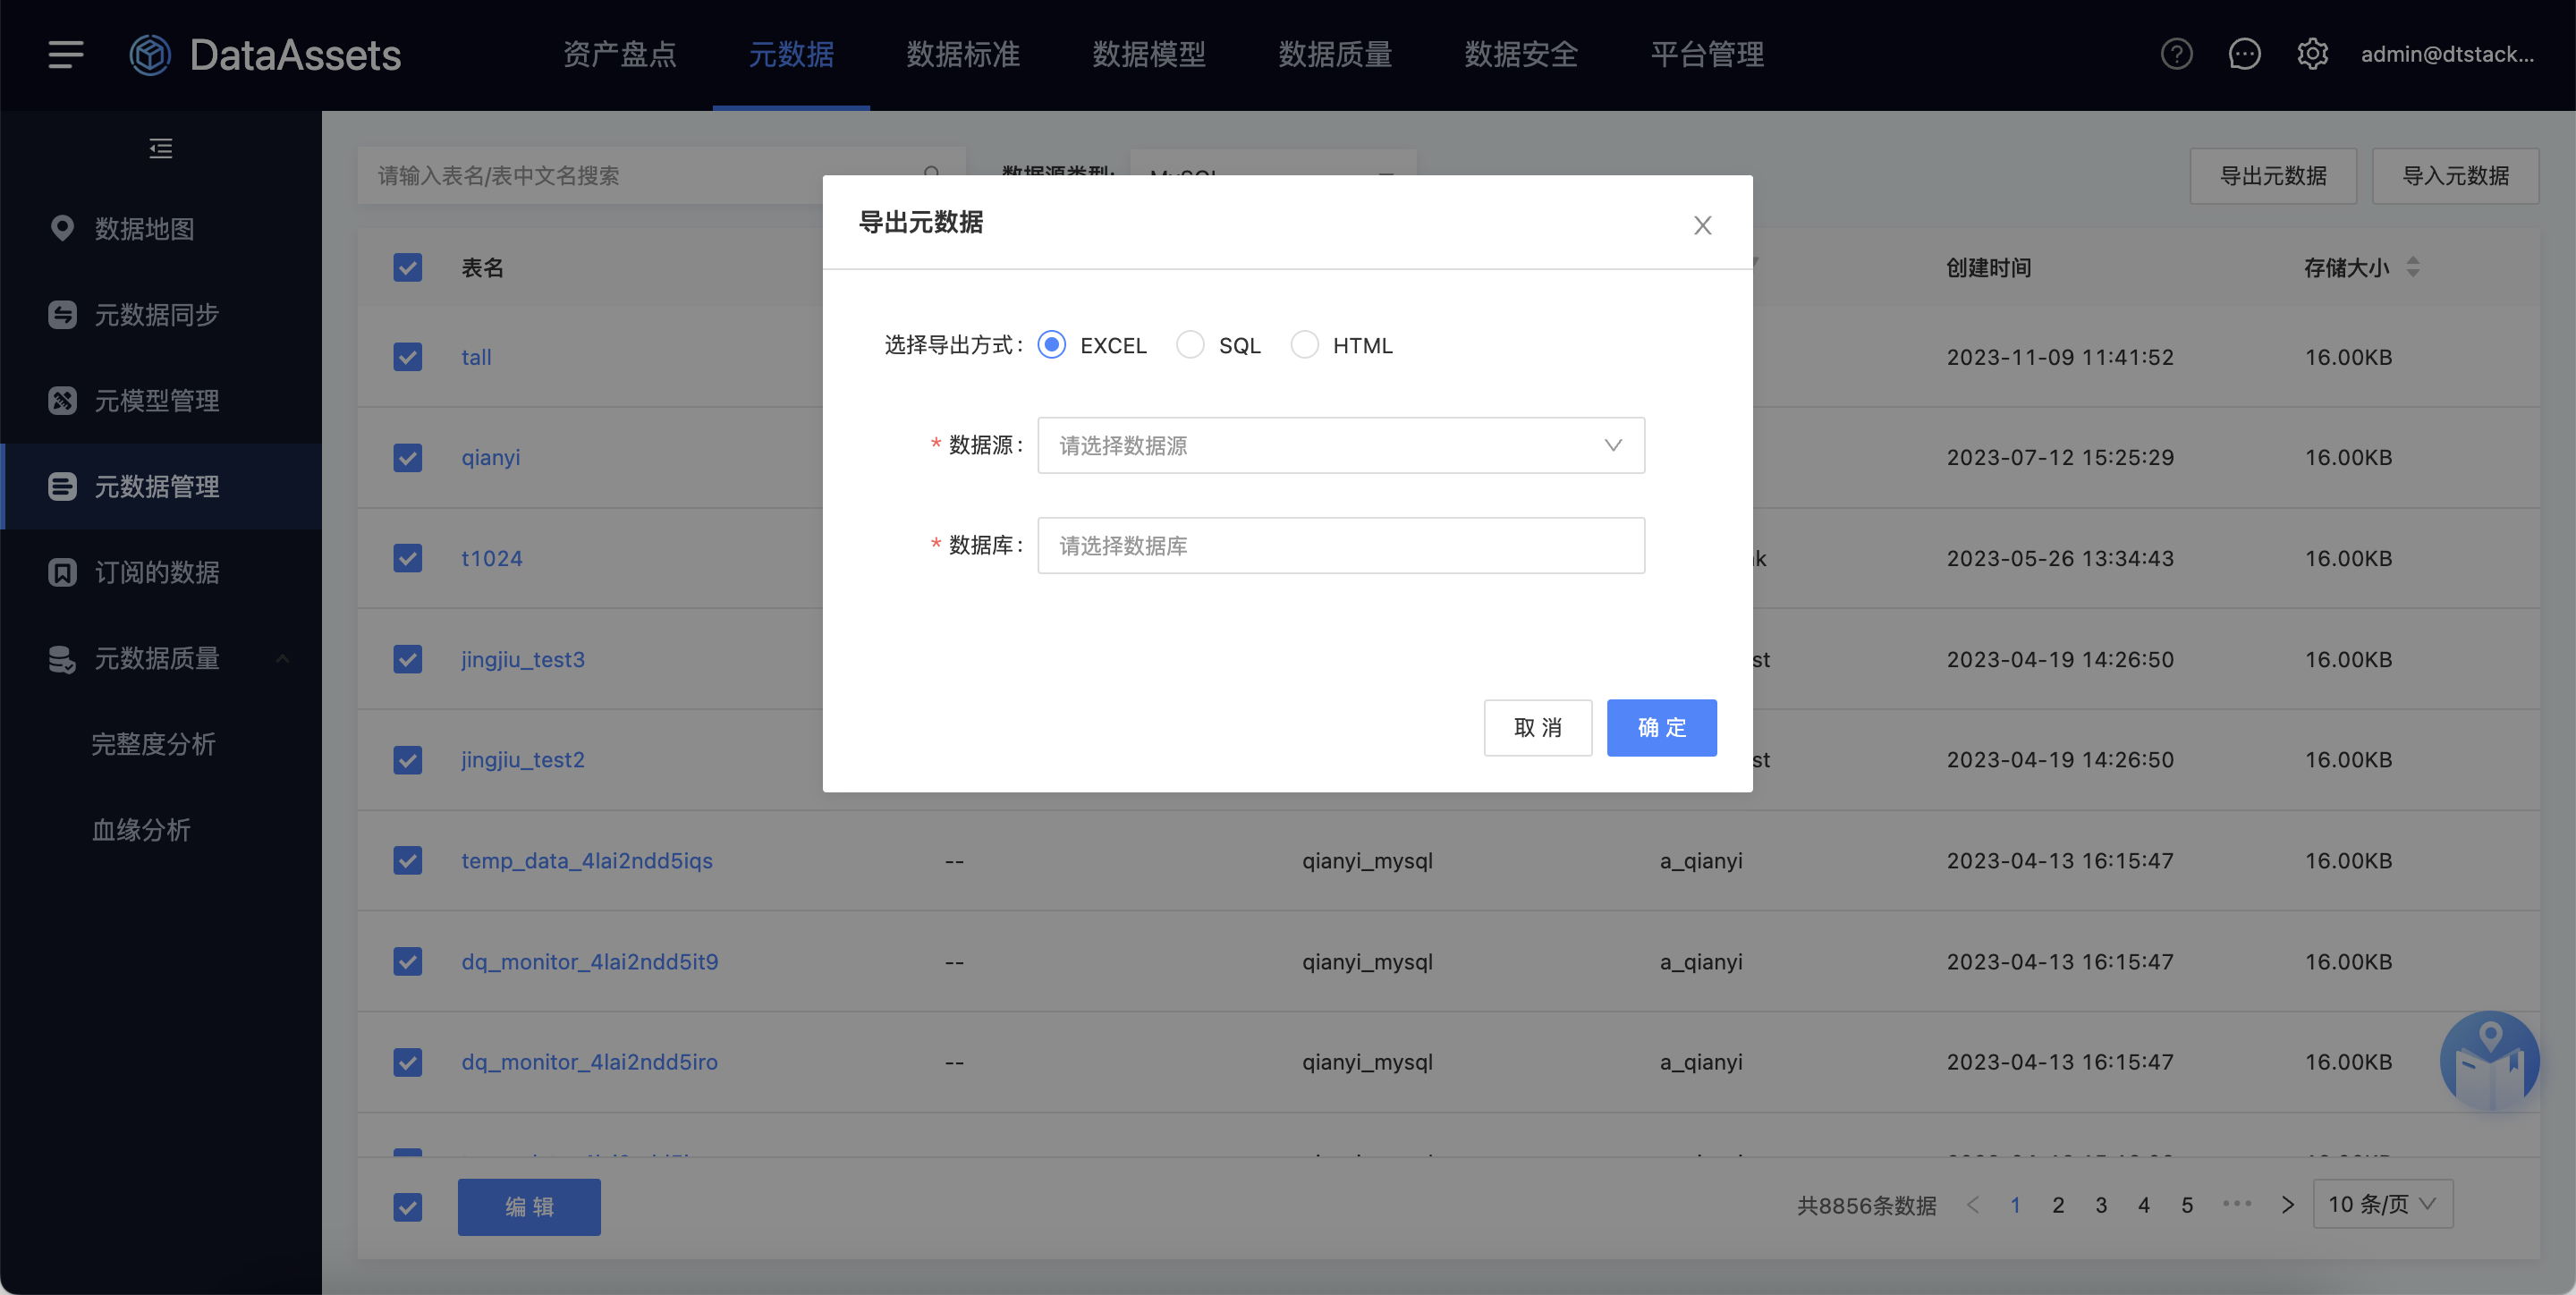This screenshot has width=2576, height=1295.
Task: Open 数据地图 sidebar item
Action: [161, 228]
